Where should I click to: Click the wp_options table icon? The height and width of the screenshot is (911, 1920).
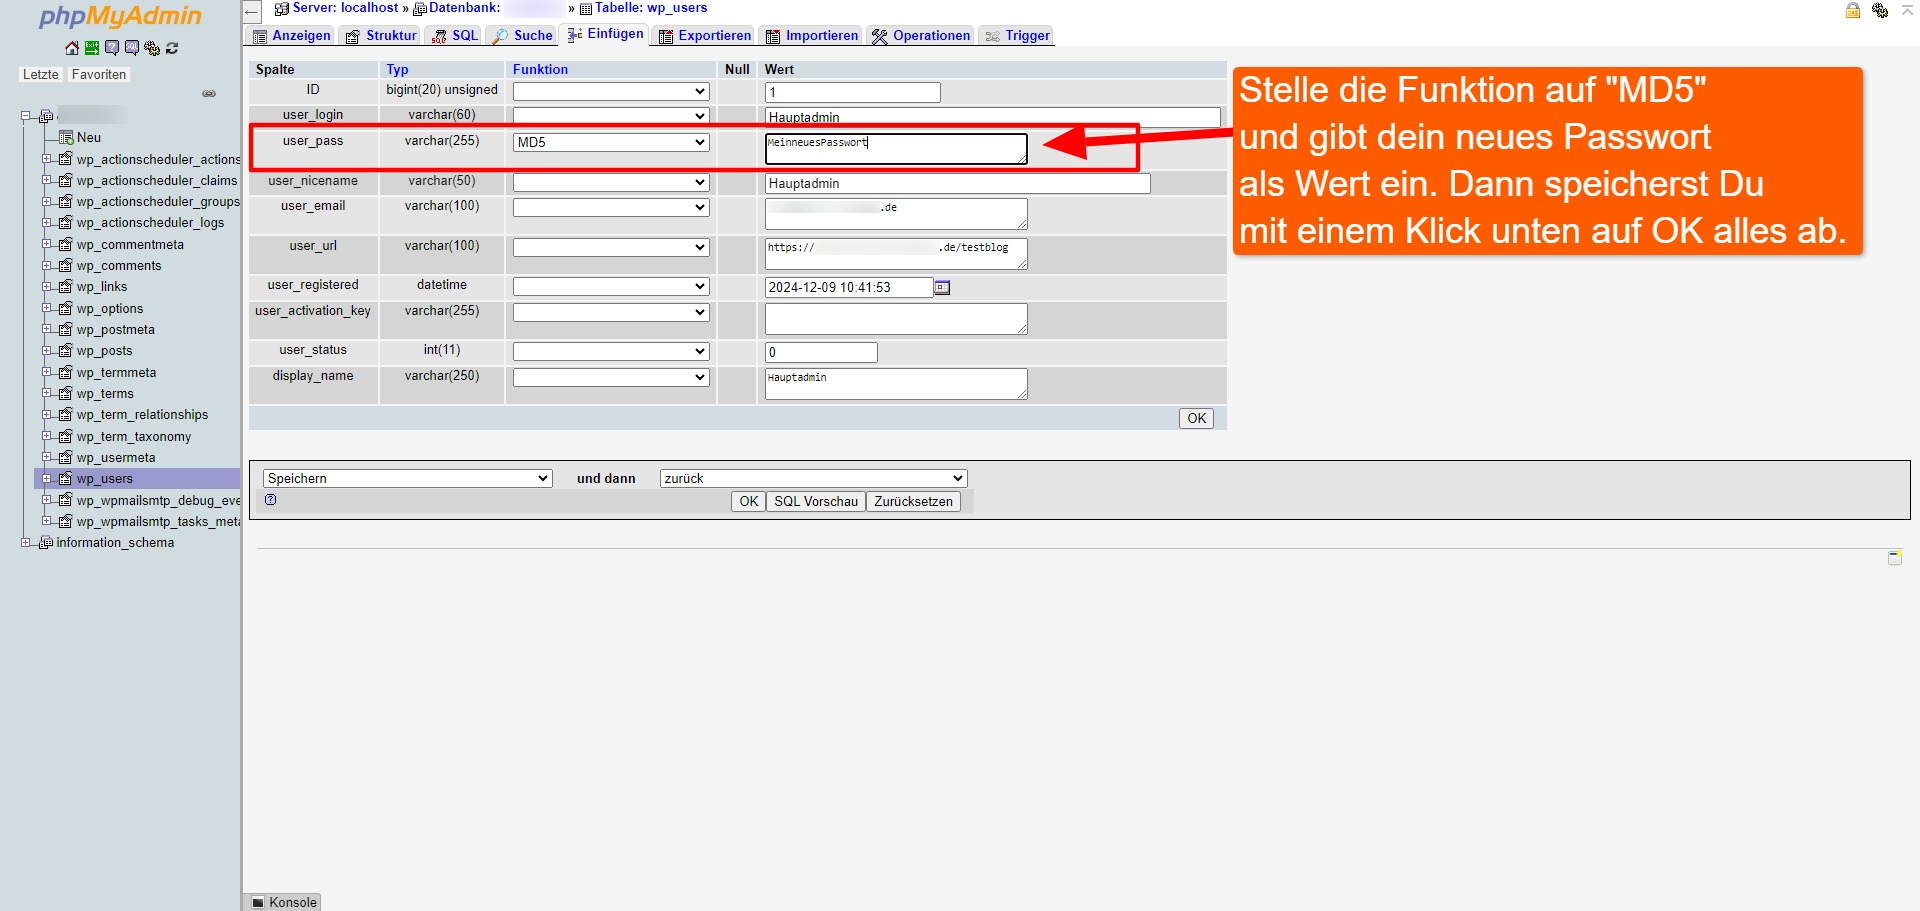pyautogui.click(x=66, y=308)
